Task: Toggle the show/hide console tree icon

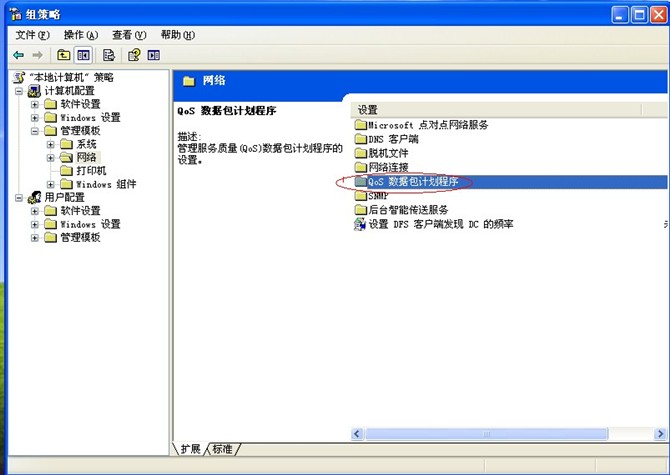Action: 83,55
